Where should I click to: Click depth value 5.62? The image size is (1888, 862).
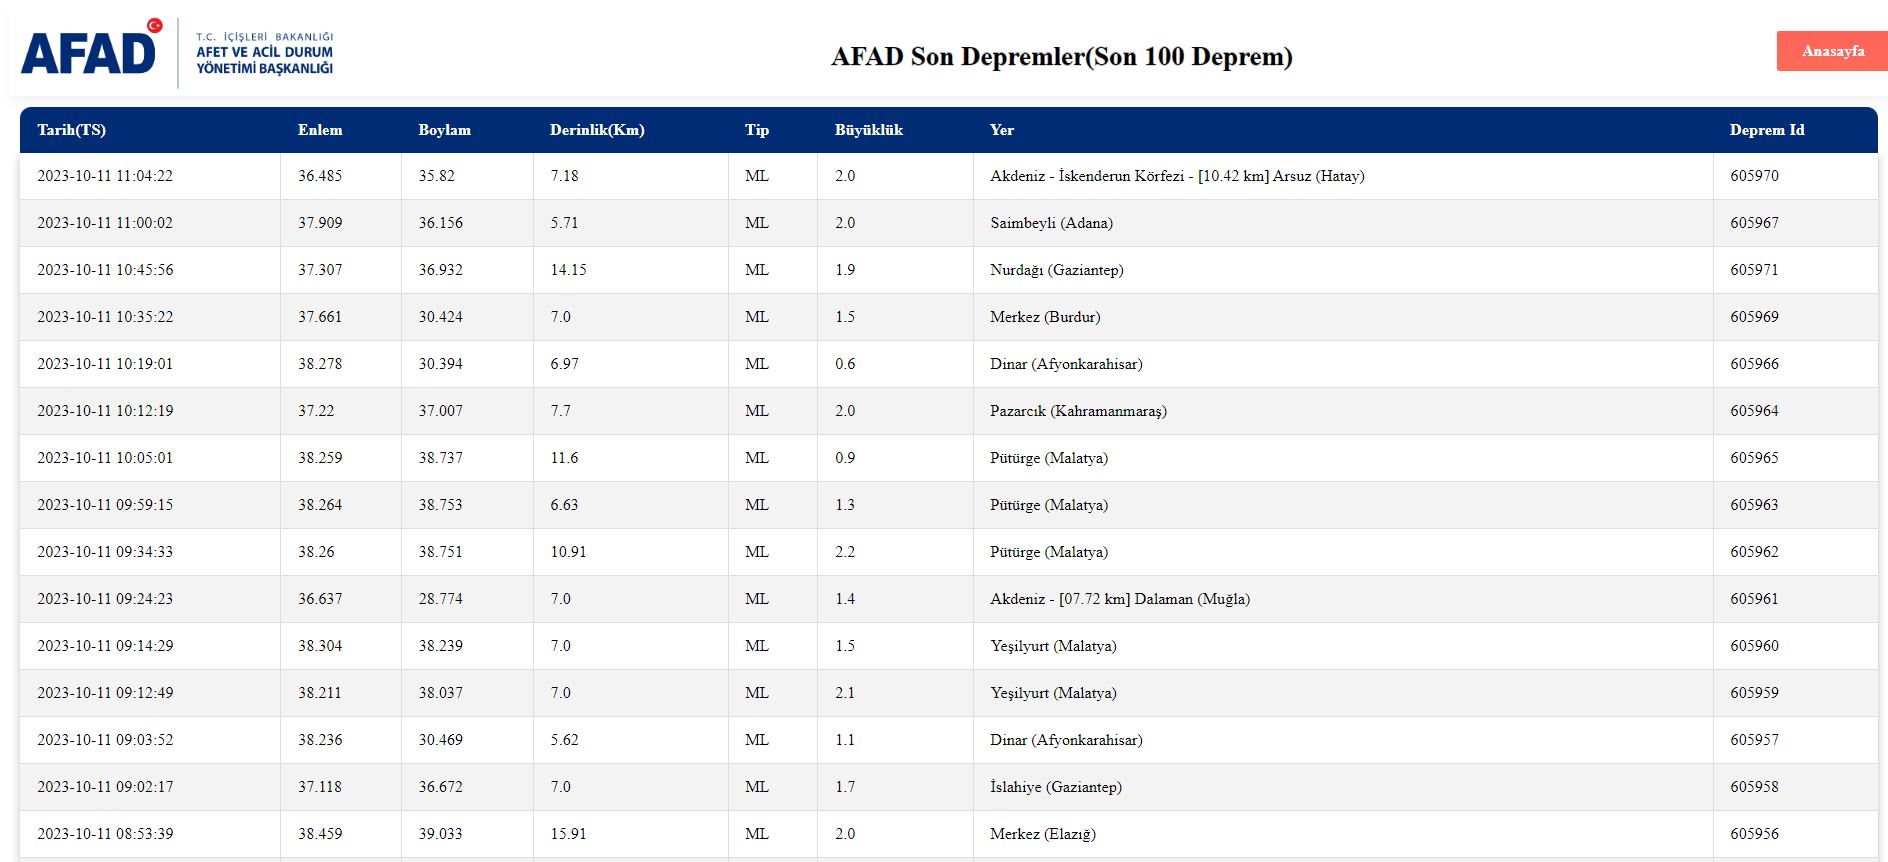coord(564,740)
